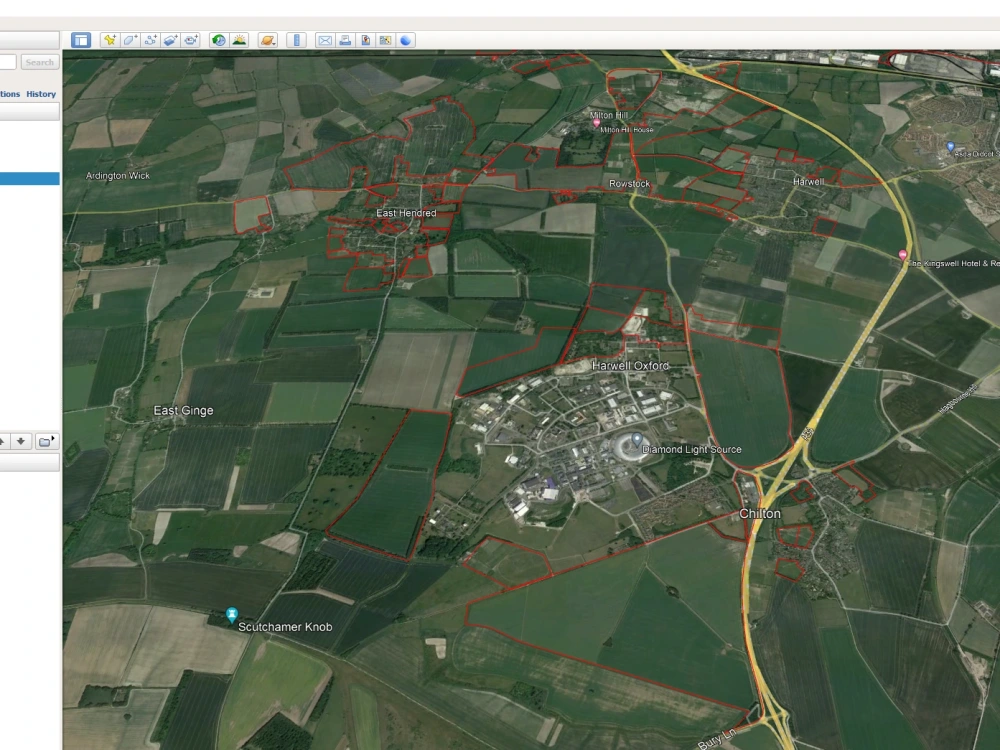Image resolution: width=1000 pixels, height=750 pixels.
Task: Choose the Add Image Overlay tool
Action: click(170, 40)
